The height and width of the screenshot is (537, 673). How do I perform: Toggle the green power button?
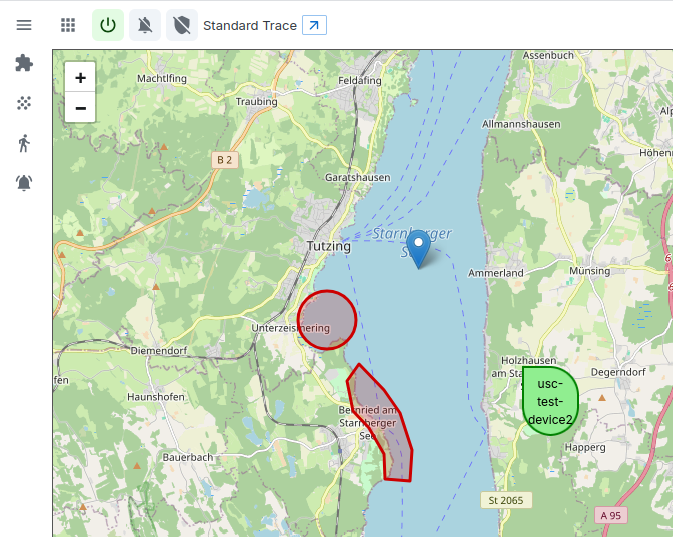coord(108,25)
